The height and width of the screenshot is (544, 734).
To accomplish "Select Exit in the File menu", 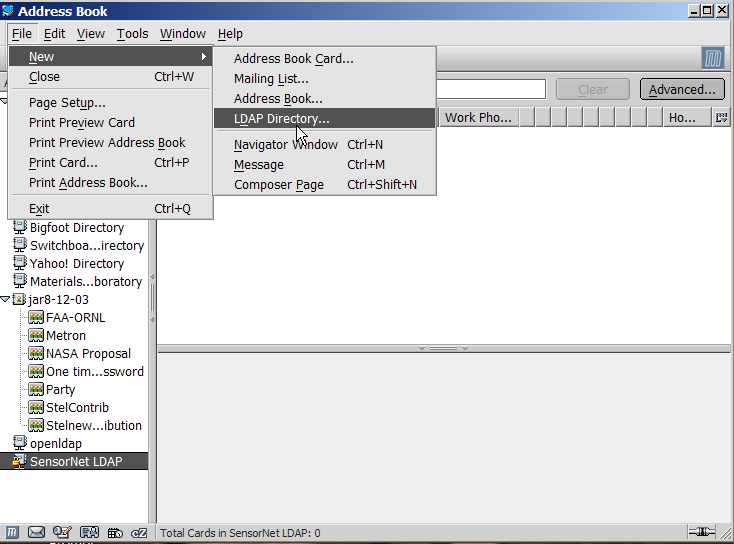I will pyautogui.click(x=111, y=208).
